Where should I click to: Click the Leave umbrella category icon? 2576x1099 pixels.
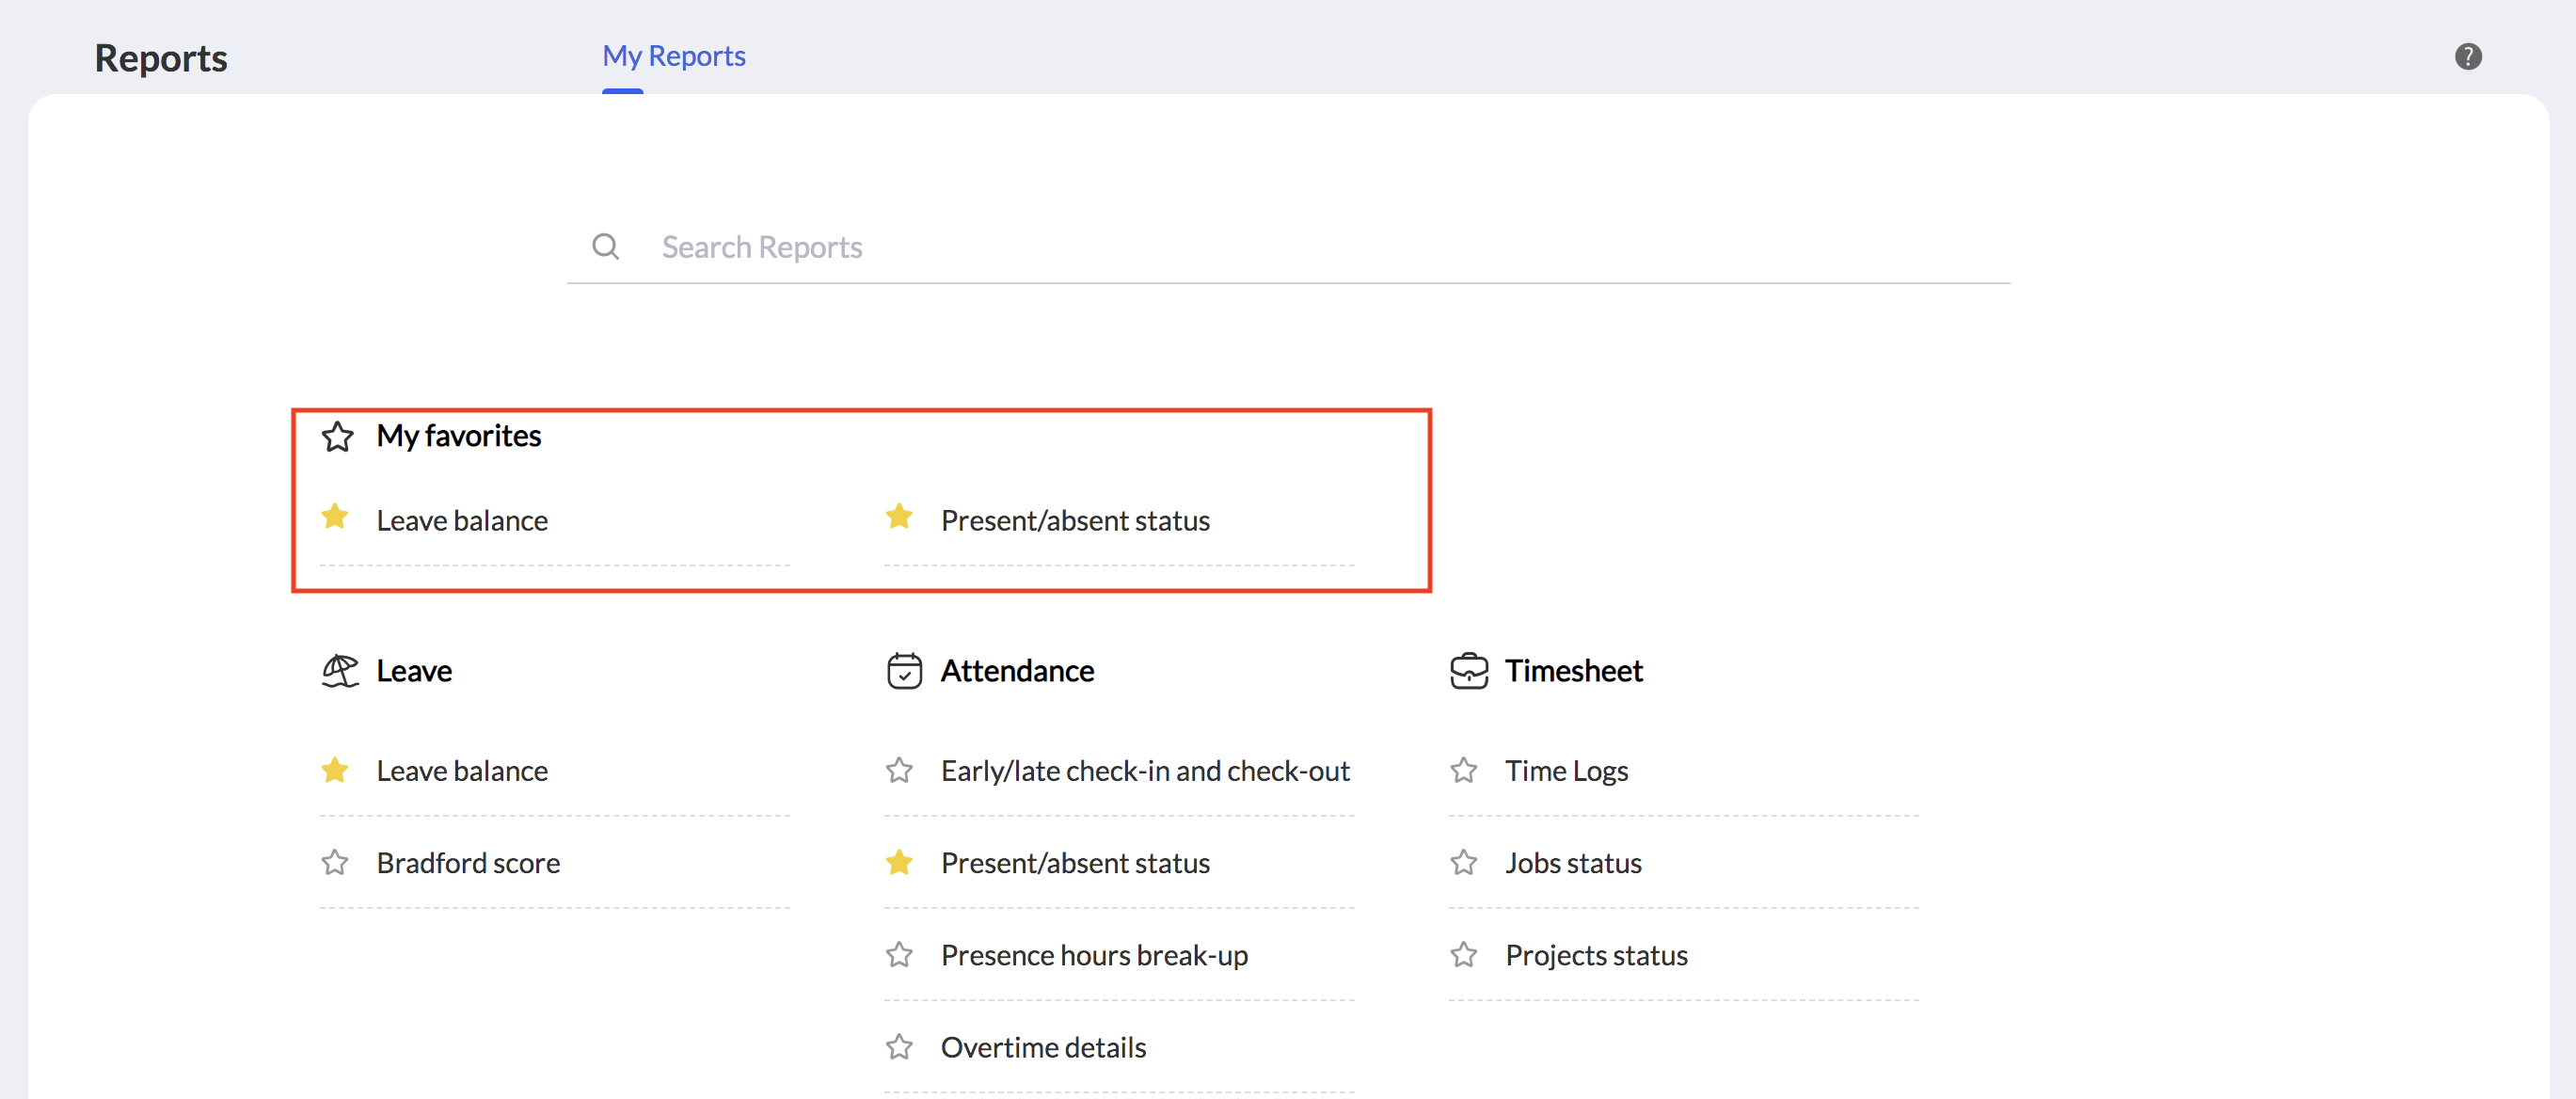(339, 671)
